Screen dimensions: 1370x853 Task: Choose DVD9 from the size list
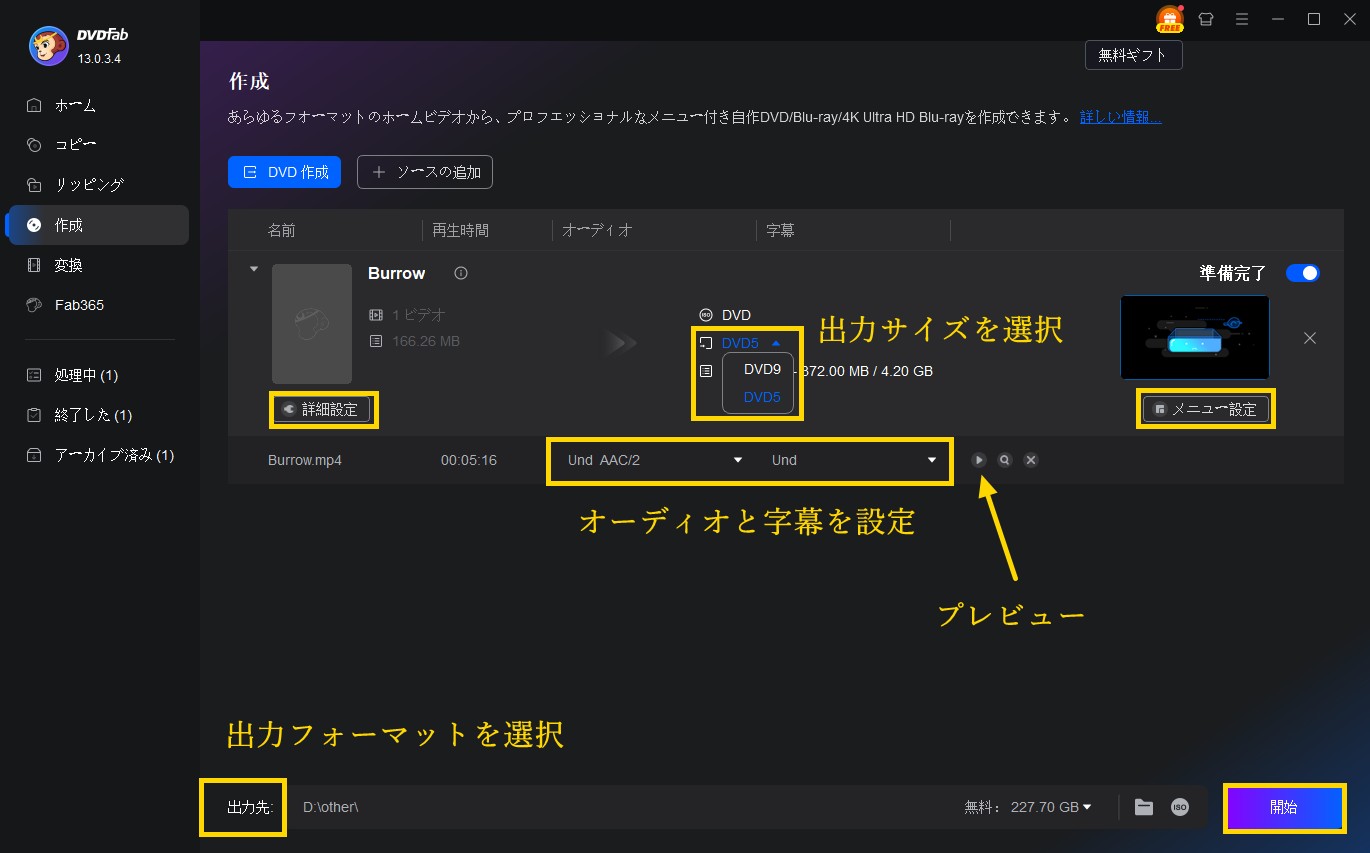[x=762, y=369]
